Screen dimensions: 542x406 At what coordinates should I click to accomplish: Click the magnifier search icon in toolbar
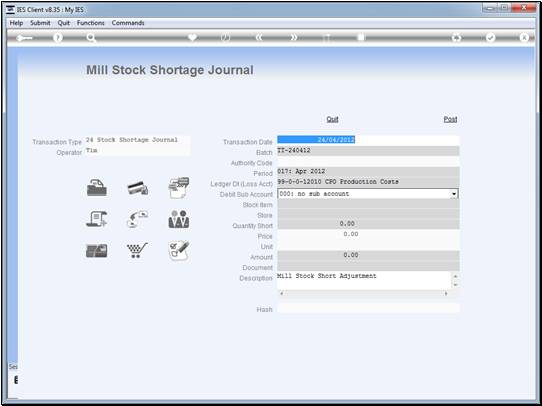point(91,38)
